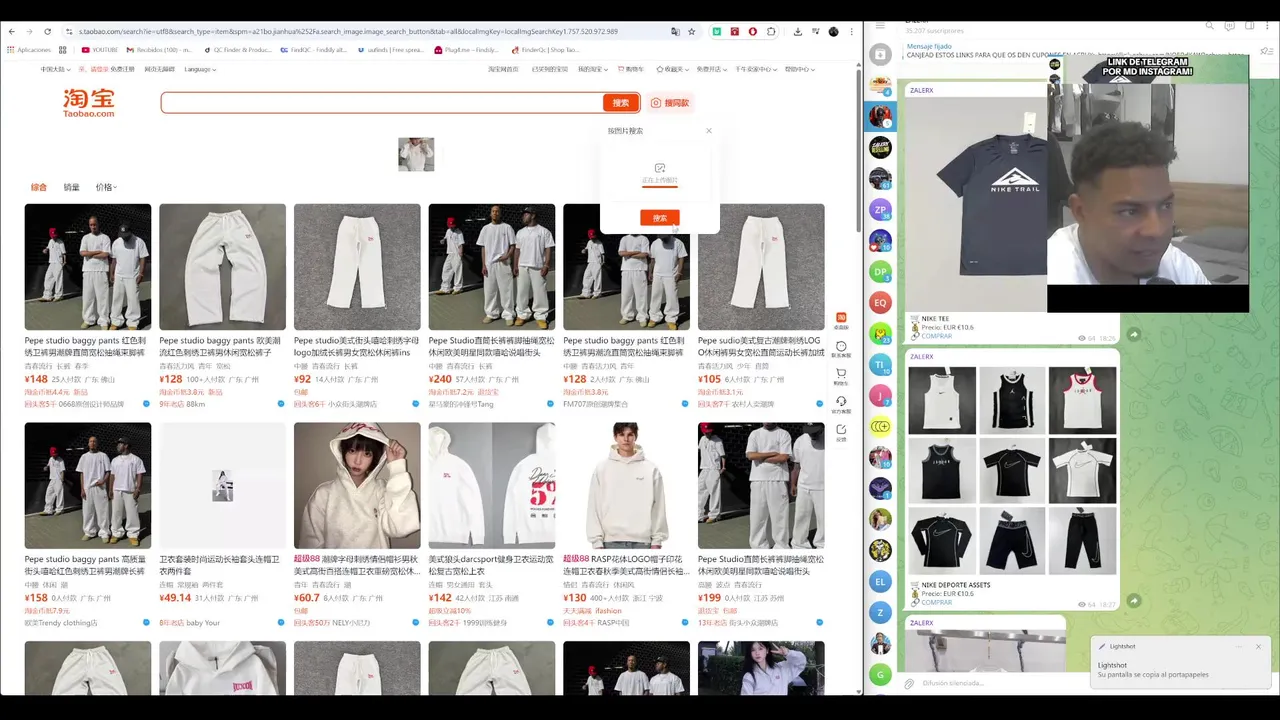The image size is (1280, 720).
Task: Open the Telegram chat header more options
Action: coord(1266,26)
